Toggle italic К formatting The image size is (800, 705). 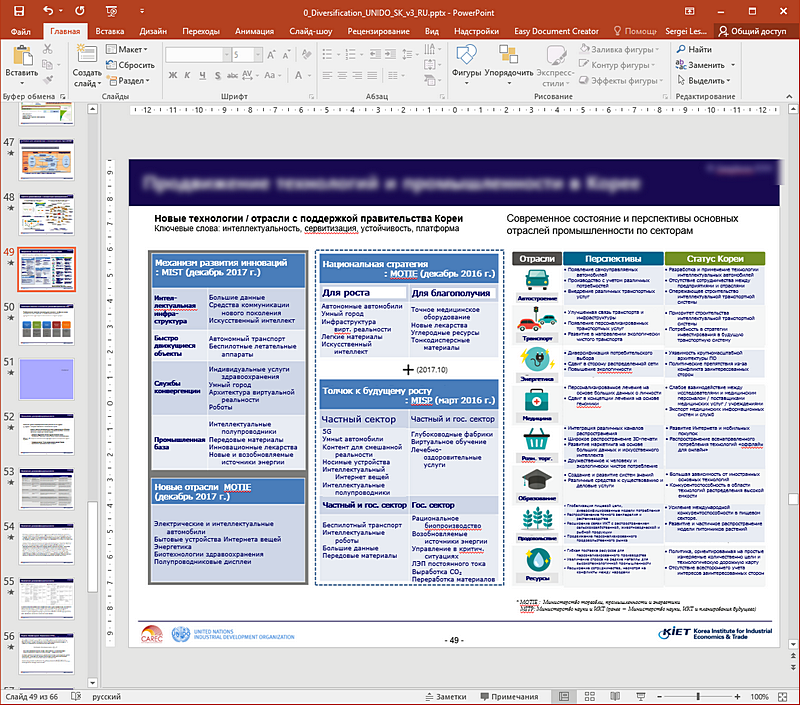[187, 75]
